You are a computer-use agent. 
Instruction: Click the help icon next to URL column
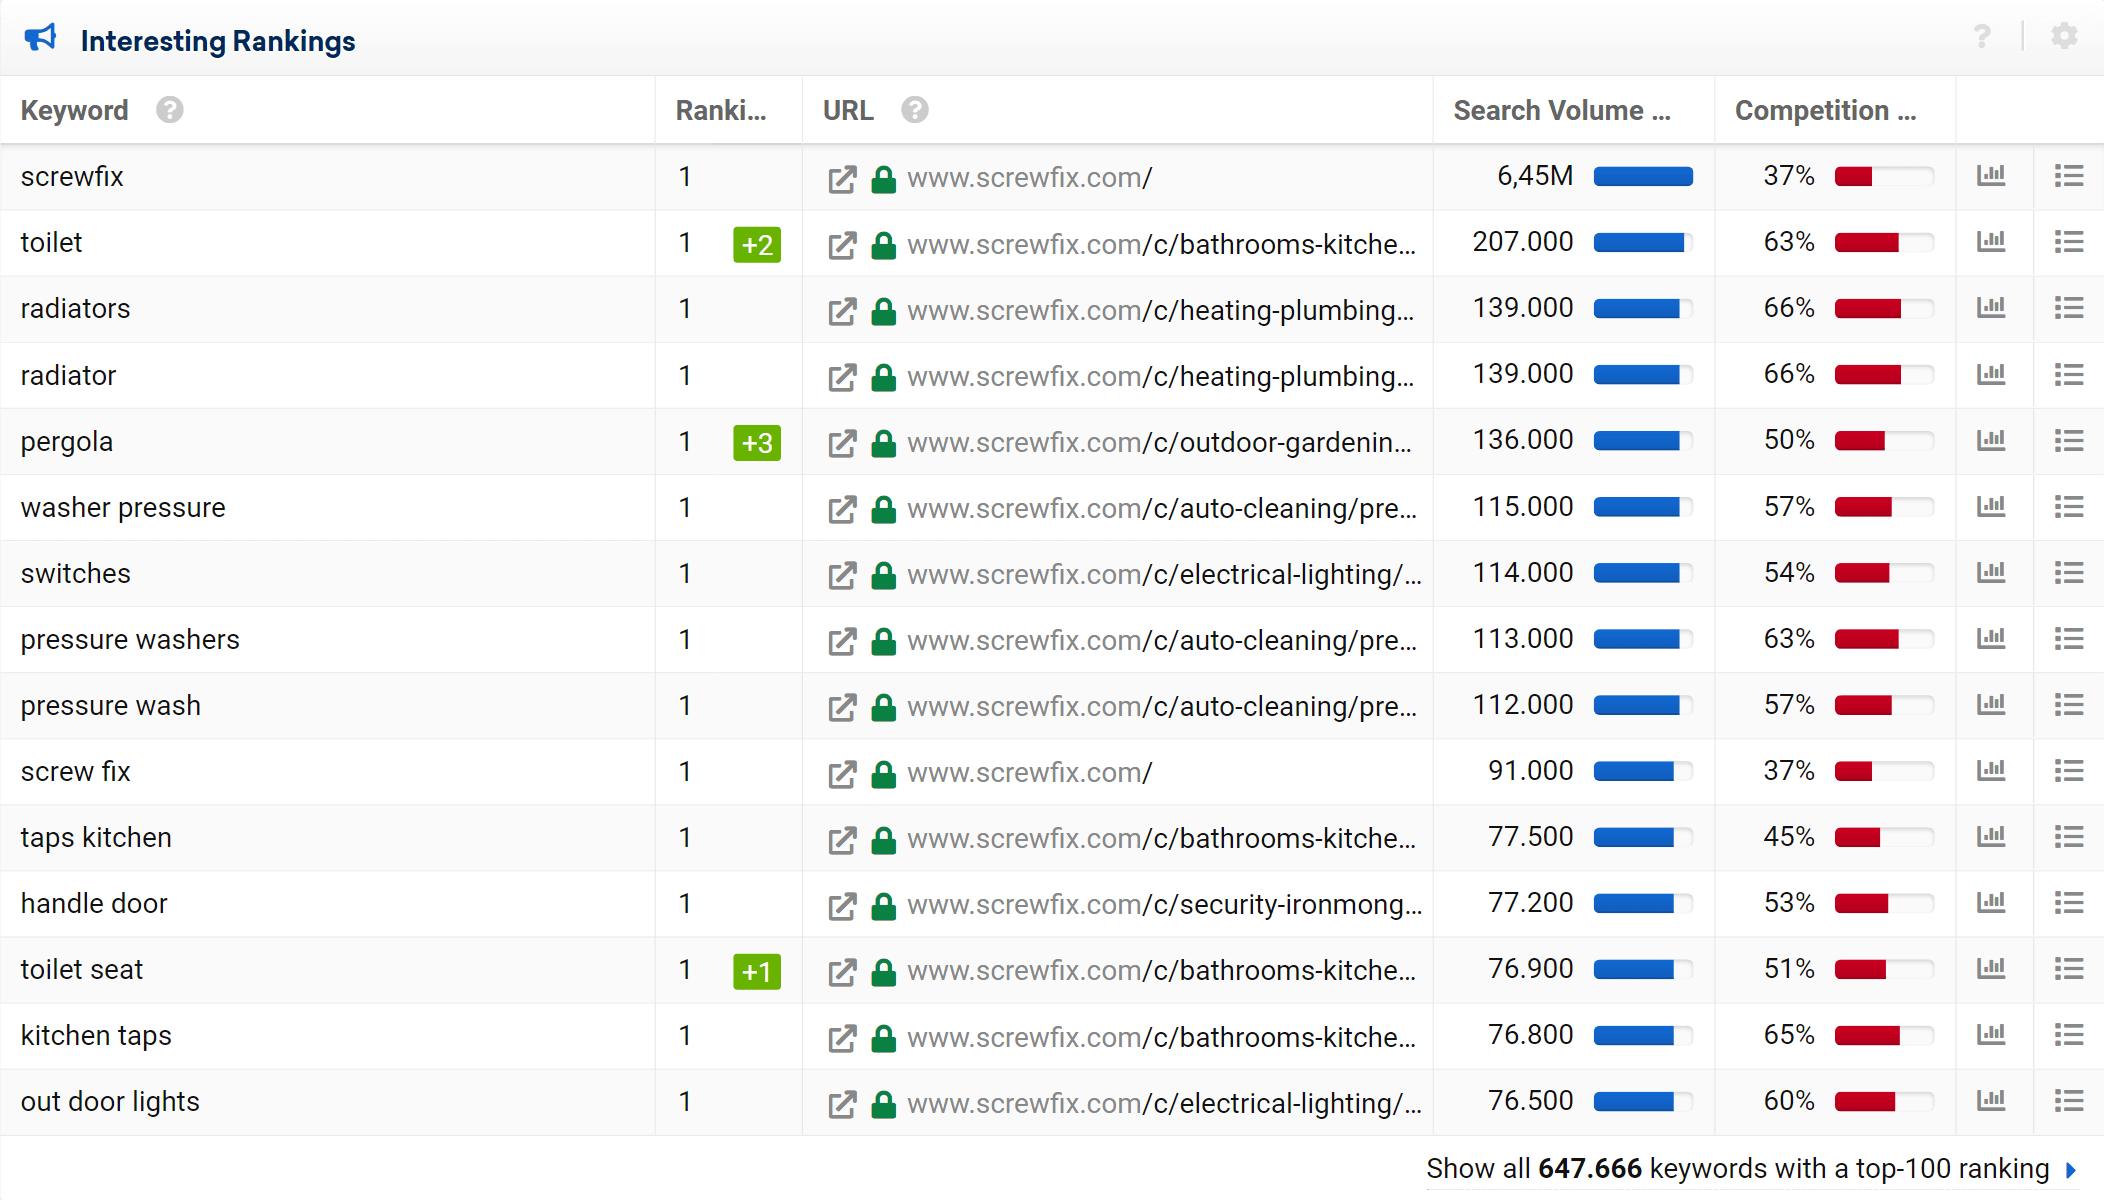tap(915, 110)
